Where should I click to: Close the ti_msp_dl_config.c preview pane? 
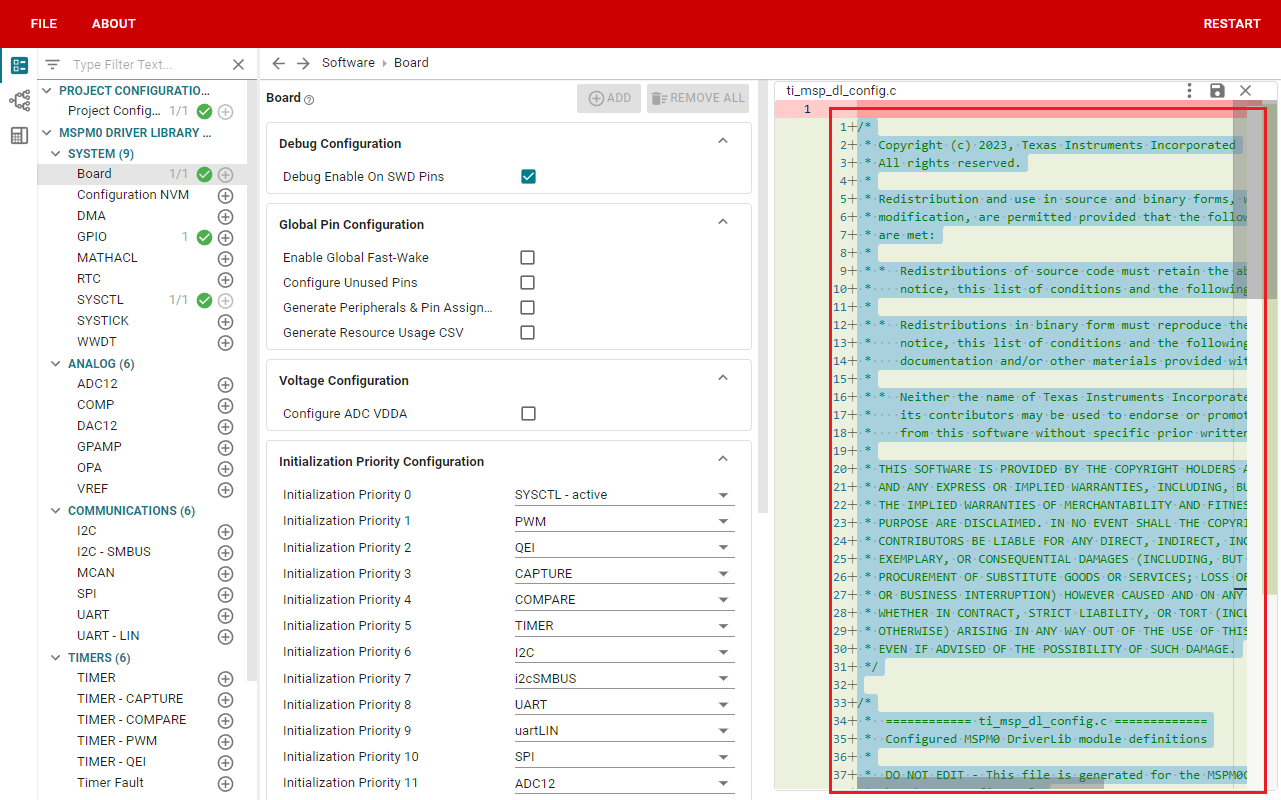1245,90
